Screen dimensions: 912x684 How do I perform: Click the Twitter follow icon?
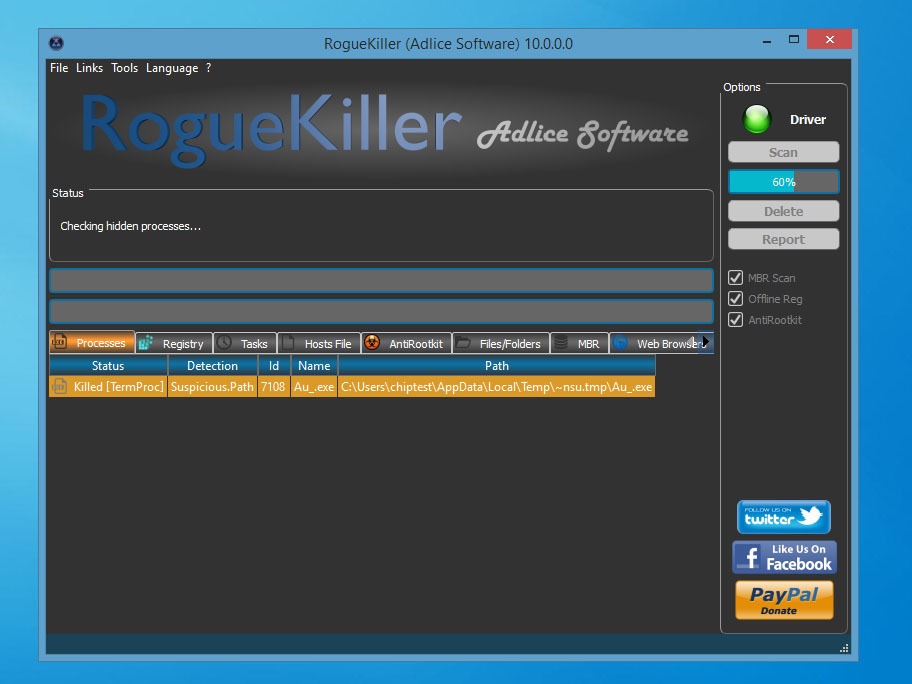pos(783,517)
